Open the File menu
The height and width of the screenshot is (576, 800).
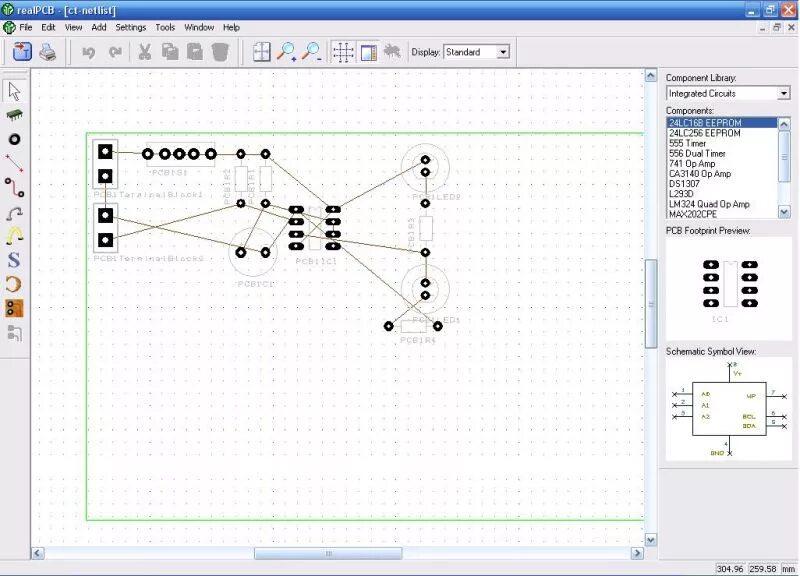pos(26,28)
